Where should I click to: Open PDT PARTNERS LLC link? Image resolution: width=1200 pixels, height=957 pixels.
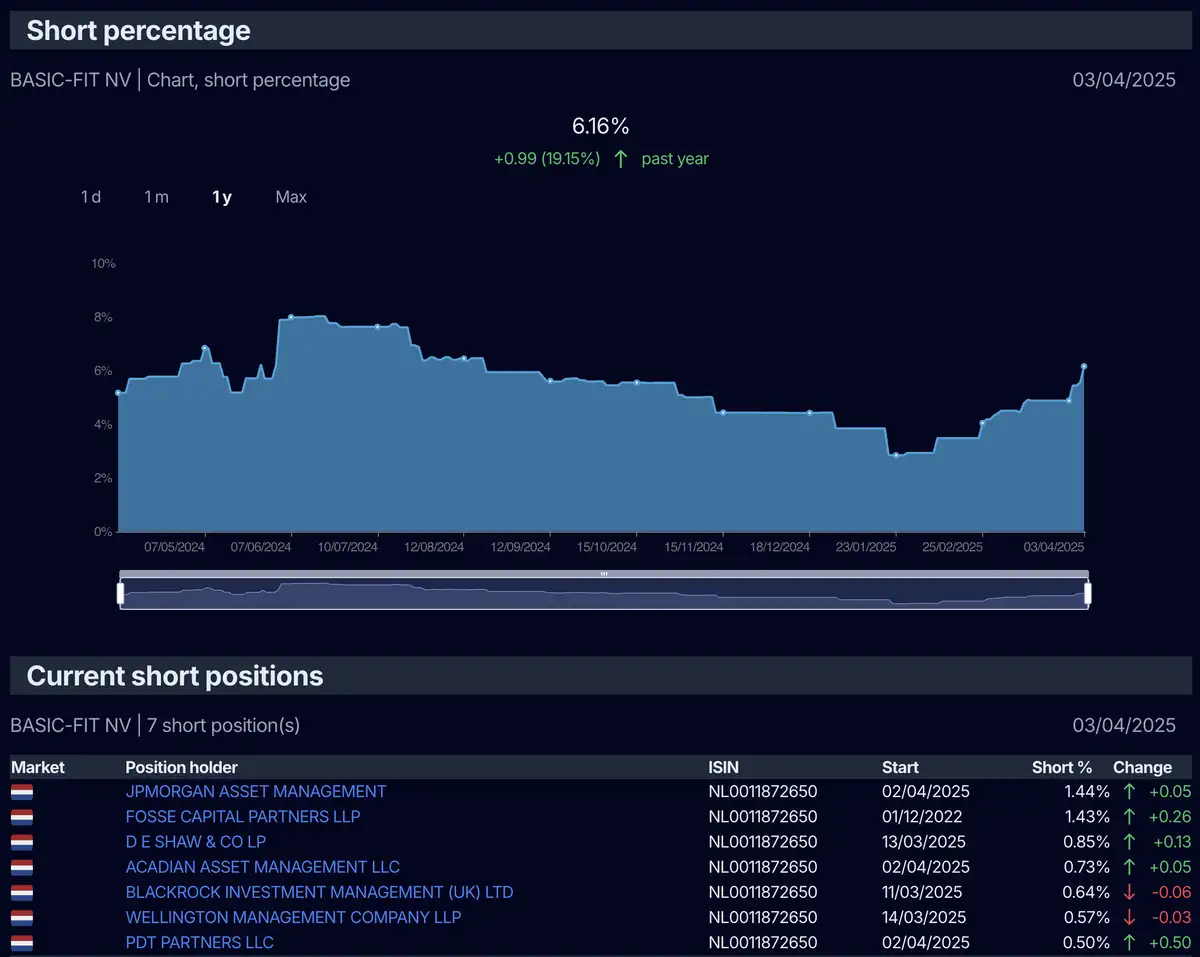coord(199,942)
